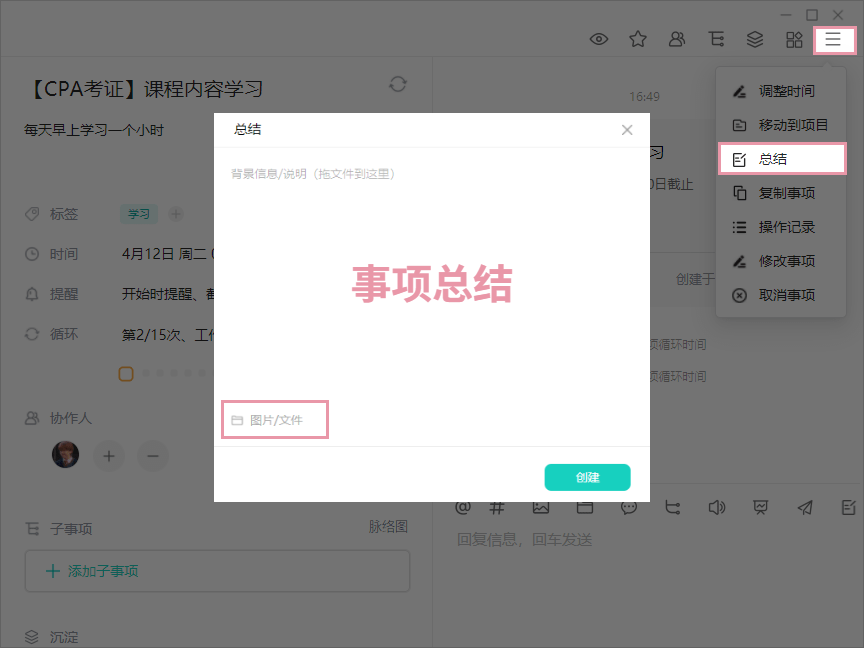The height and width of the screenshot is (648, 864).
Task: Open collaborators icon in top toolbar
Action: pos(677,39)
